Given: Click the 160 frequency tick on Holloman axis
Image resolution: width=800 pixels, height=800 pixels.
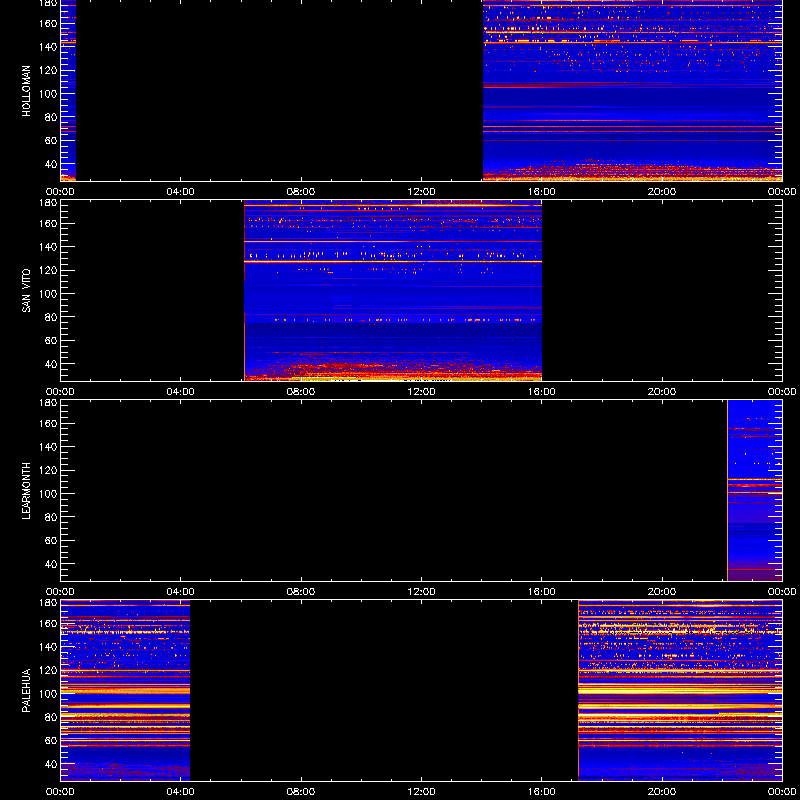Looking at the screenshot, I should 50,23.
